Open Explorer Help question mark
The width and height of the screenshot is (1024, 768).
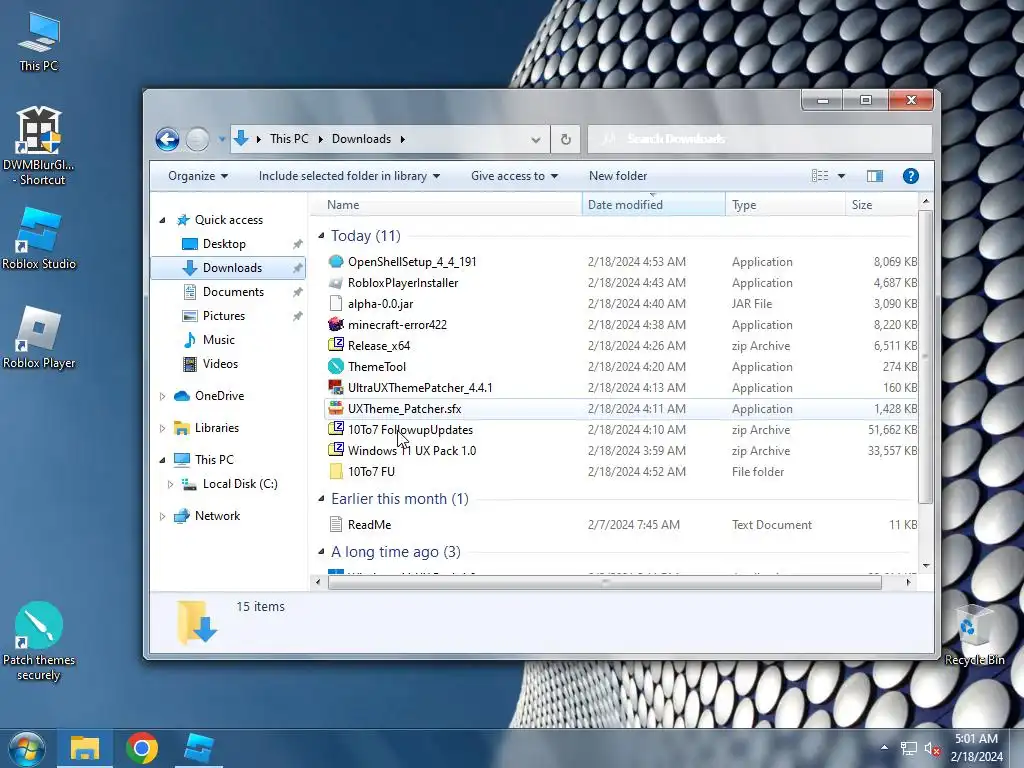(x=910, y=176)
